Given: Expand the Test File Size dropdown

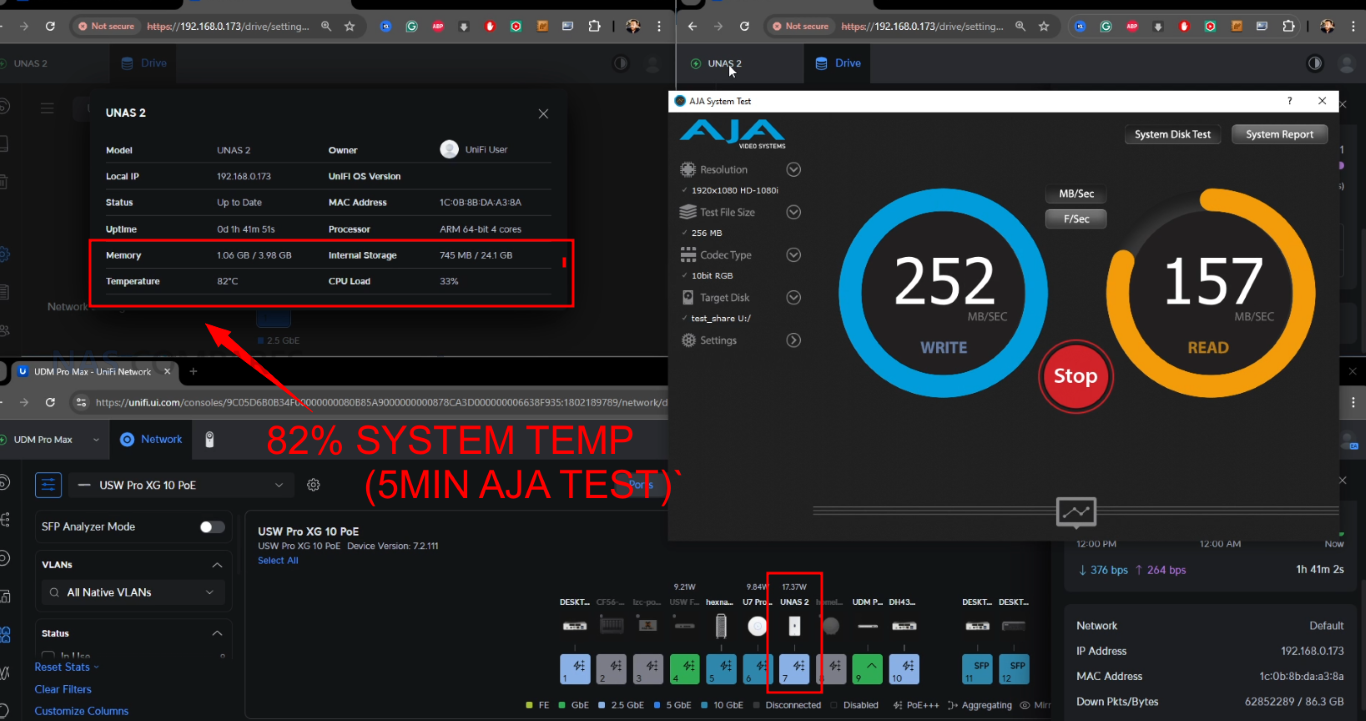Looking at the screenshot, I should click(x=794, y=212).
